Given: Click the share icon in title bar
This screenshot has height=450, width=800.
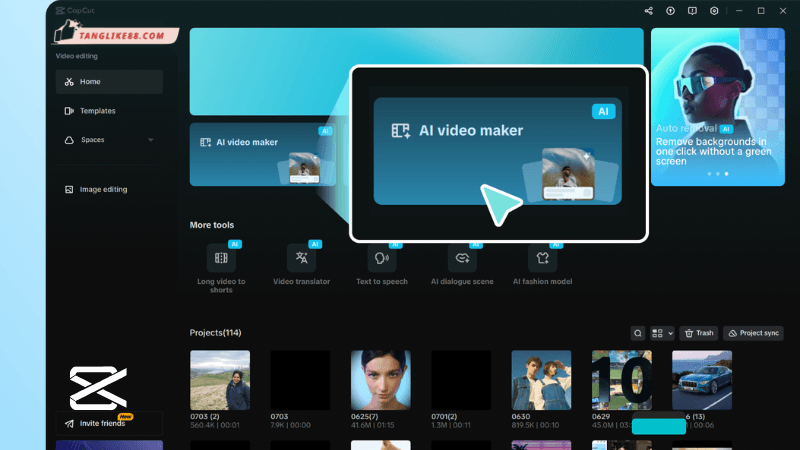Looking at the screenshot, I should tap(648, 11).
